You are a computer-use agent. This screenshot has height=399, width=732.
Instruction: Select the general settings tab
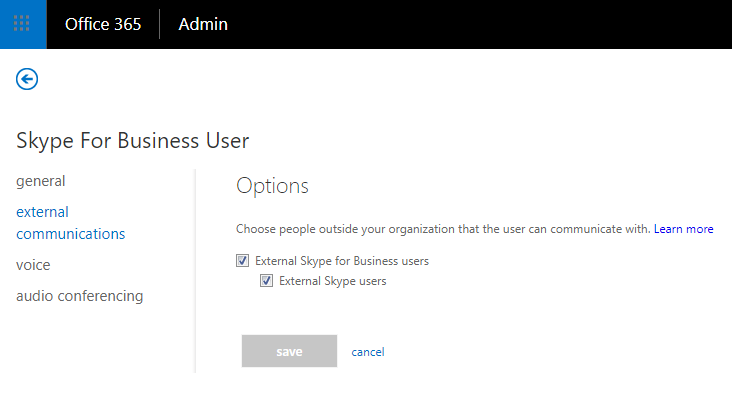click(41, 181)
